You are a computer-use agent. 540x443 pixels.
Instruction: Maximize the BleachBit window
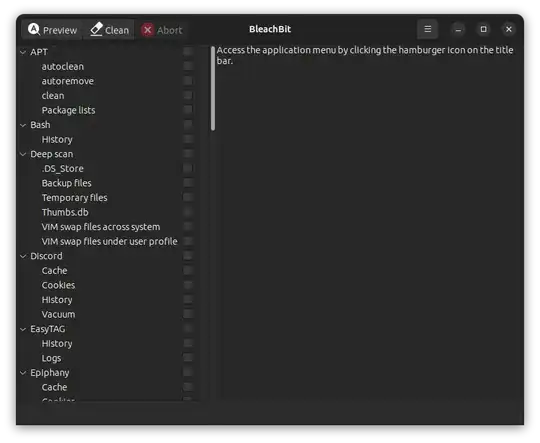(484, 30)
